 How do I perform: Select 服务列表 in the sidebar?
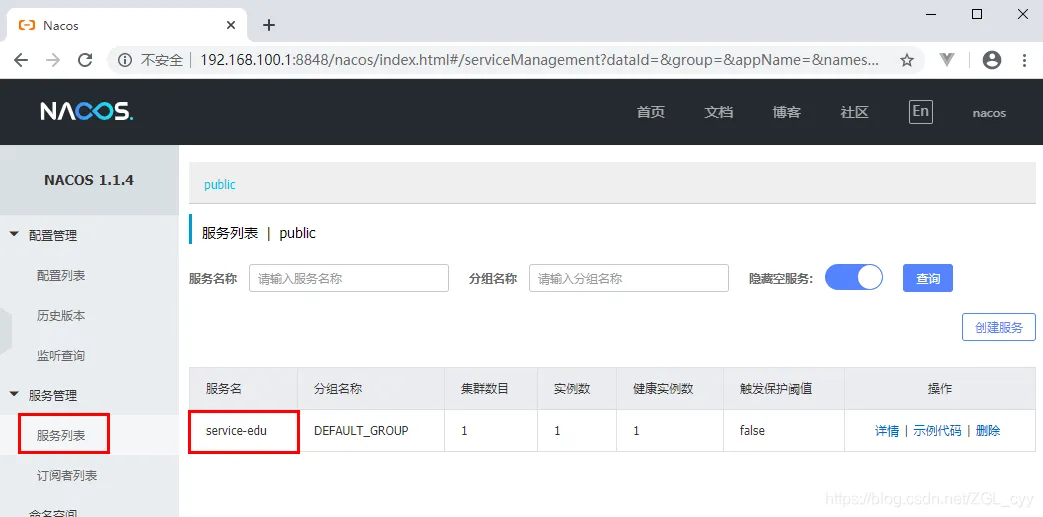coord(61,436)
